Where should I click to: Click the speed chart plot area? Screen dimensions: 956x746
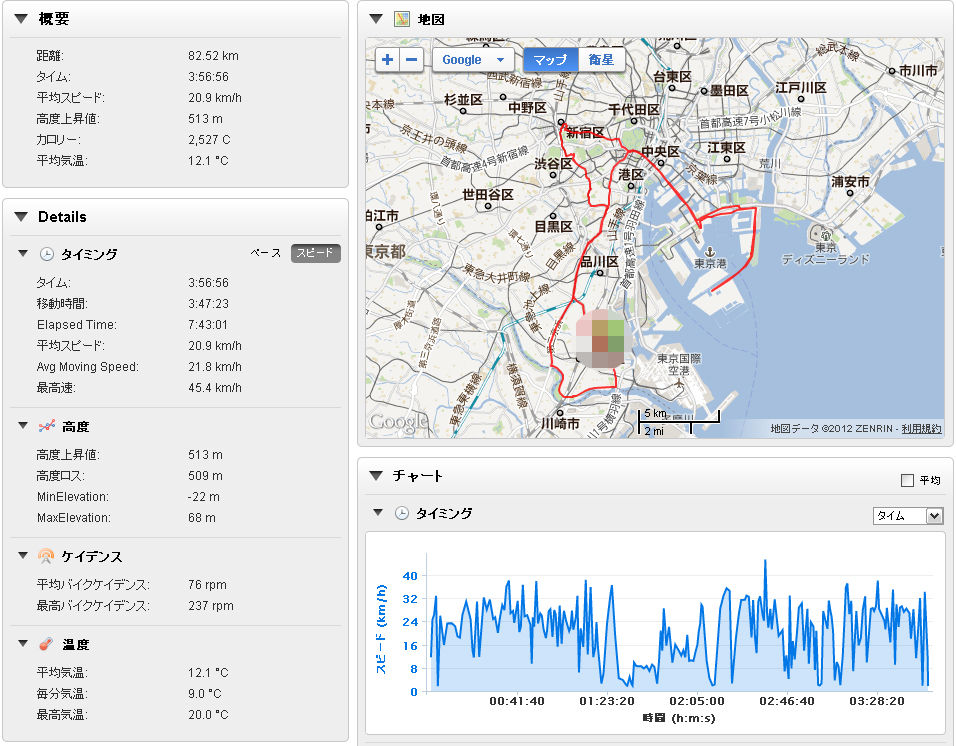coord(680,622)
